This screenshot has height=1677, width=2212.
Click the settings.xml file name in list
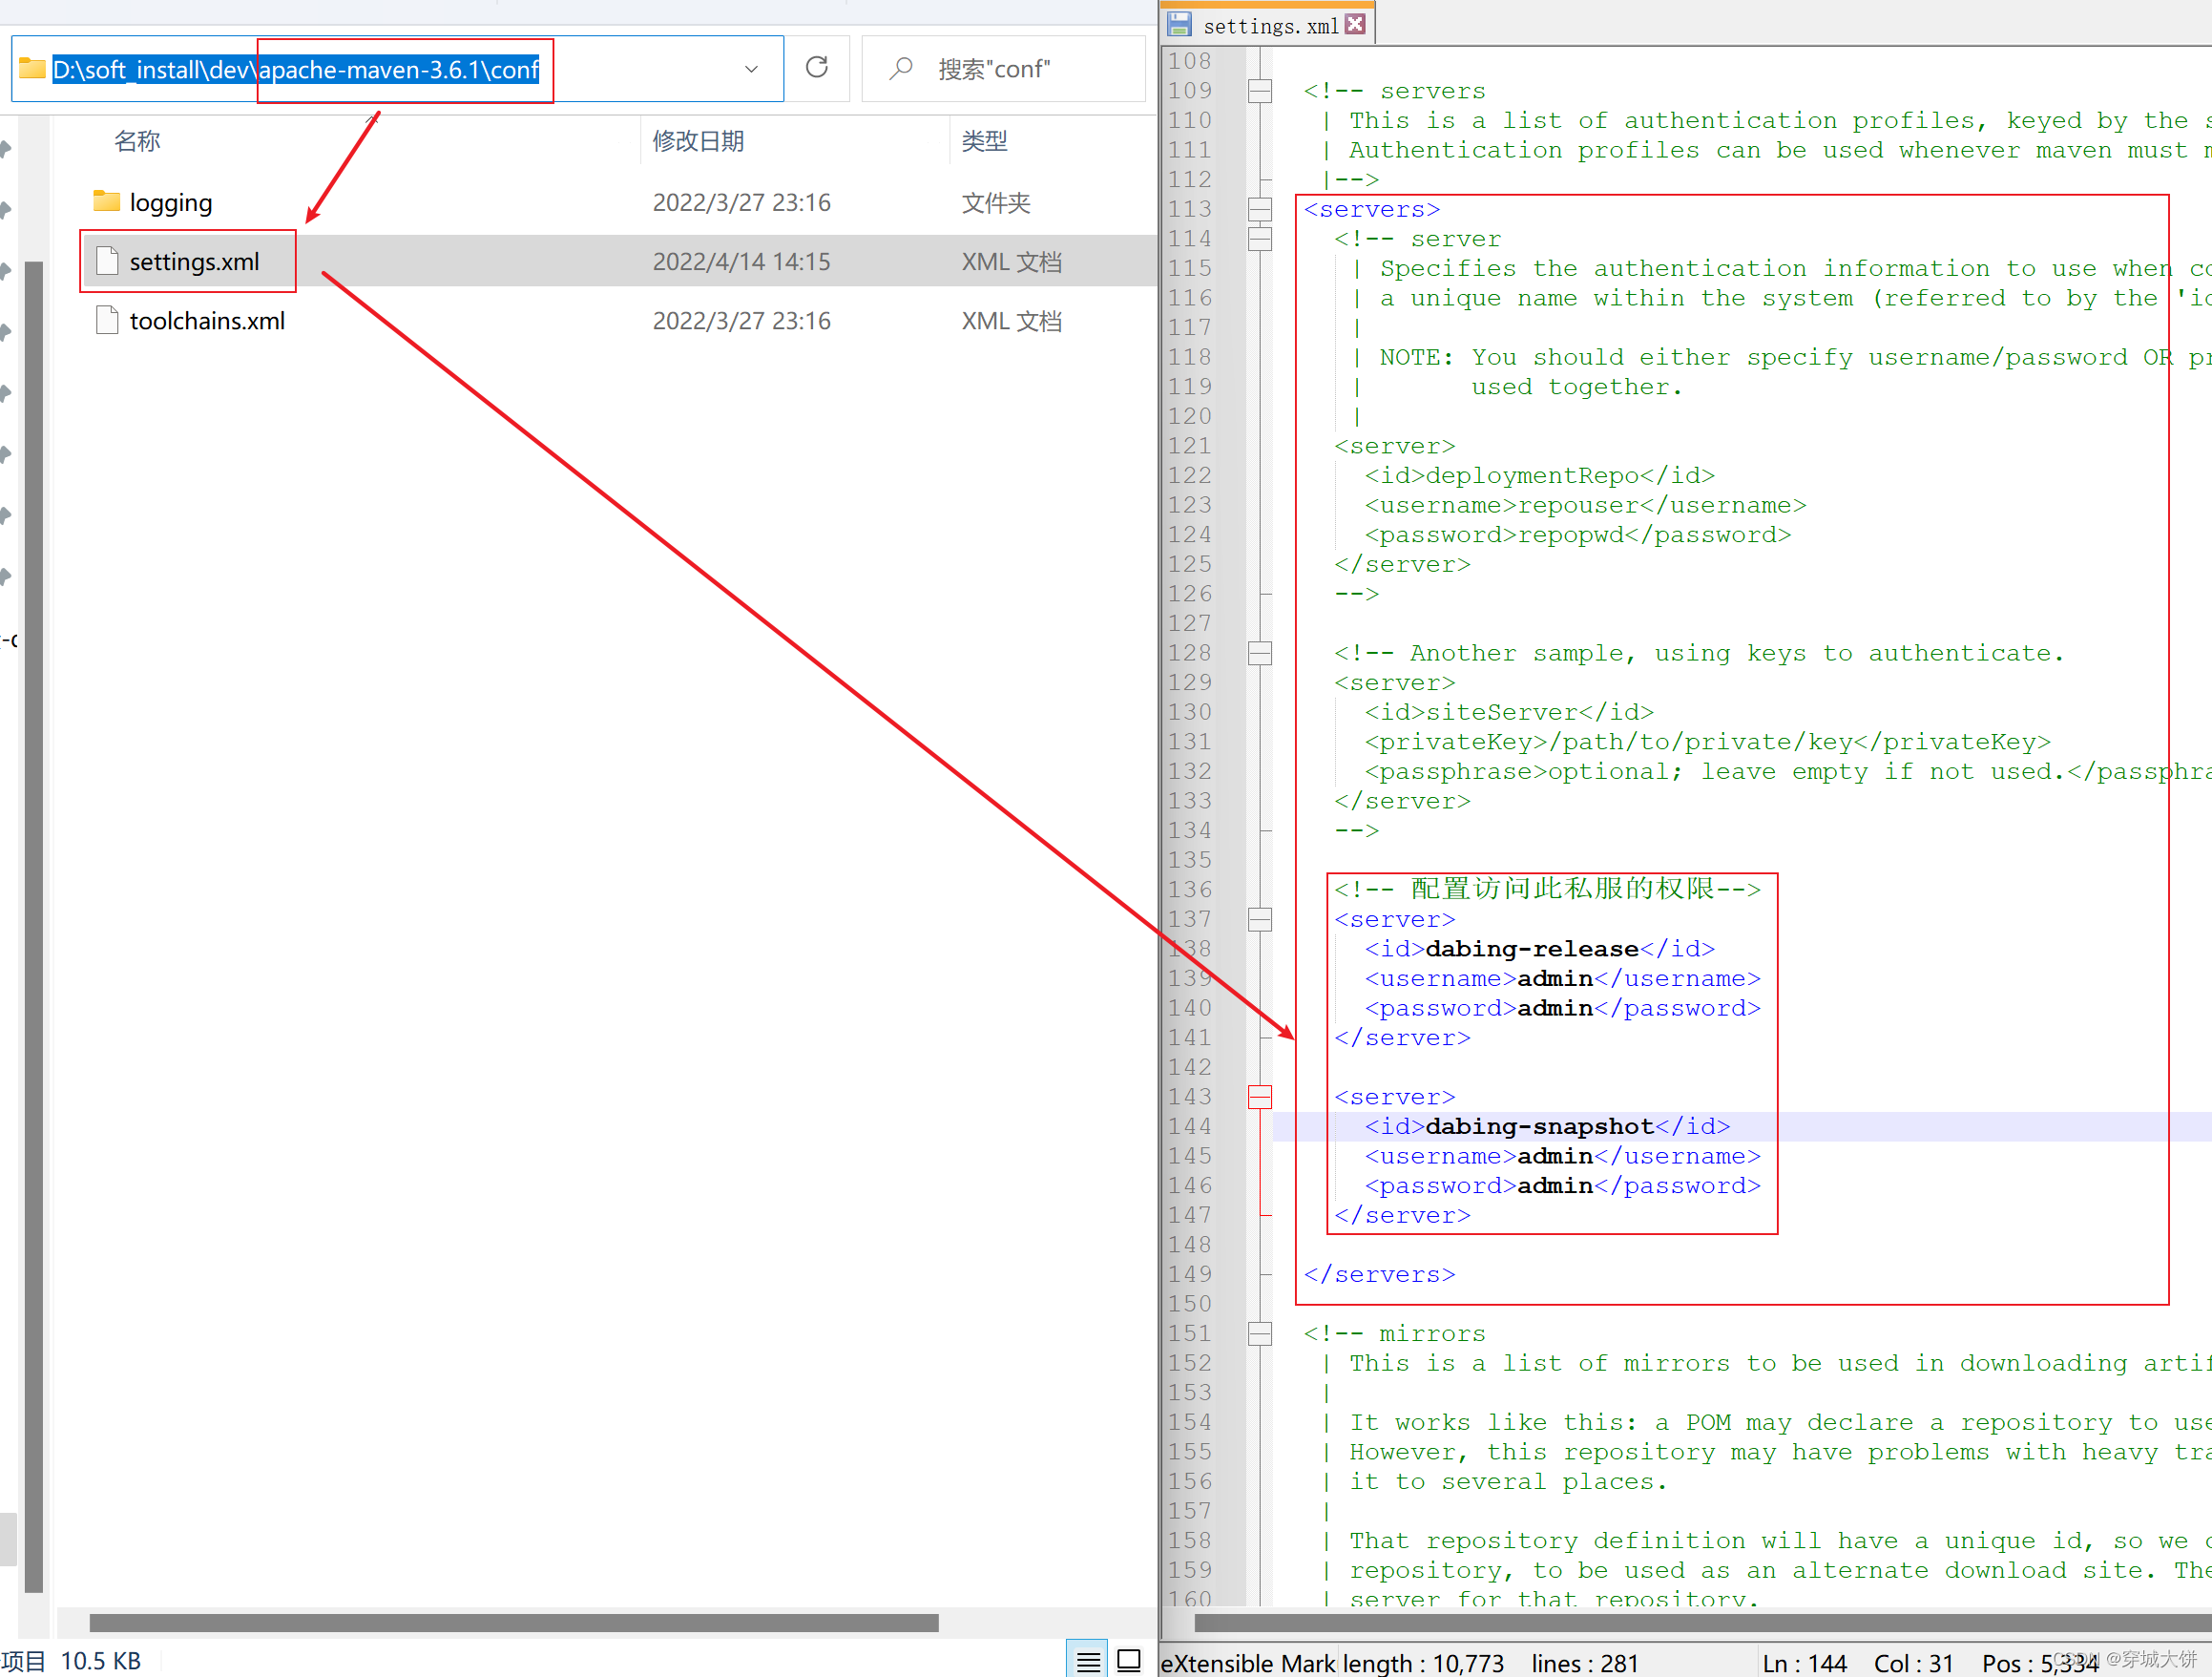click(x=194, y=262)
